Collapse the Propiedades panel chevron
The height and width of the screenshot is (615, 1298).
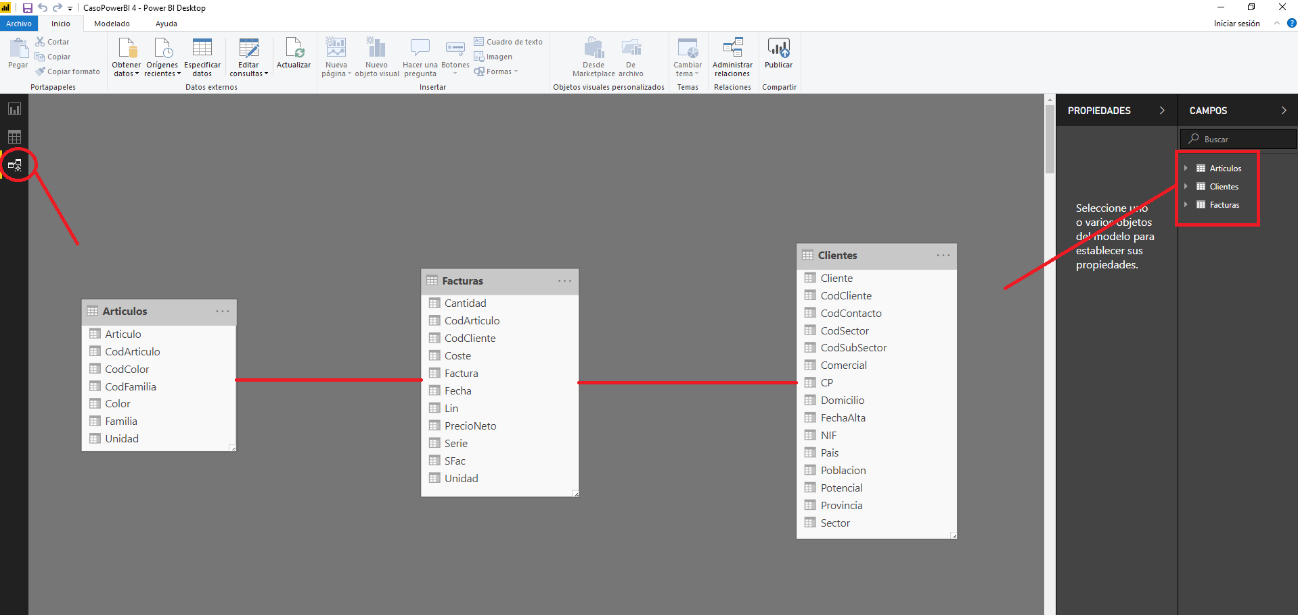point(1162,110)
